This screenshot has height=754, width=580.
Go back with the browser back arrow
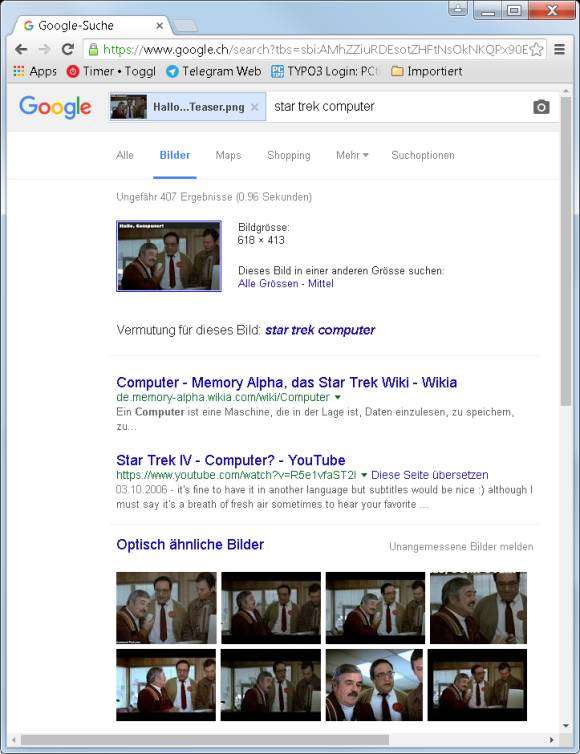click(x=21, y=49)
